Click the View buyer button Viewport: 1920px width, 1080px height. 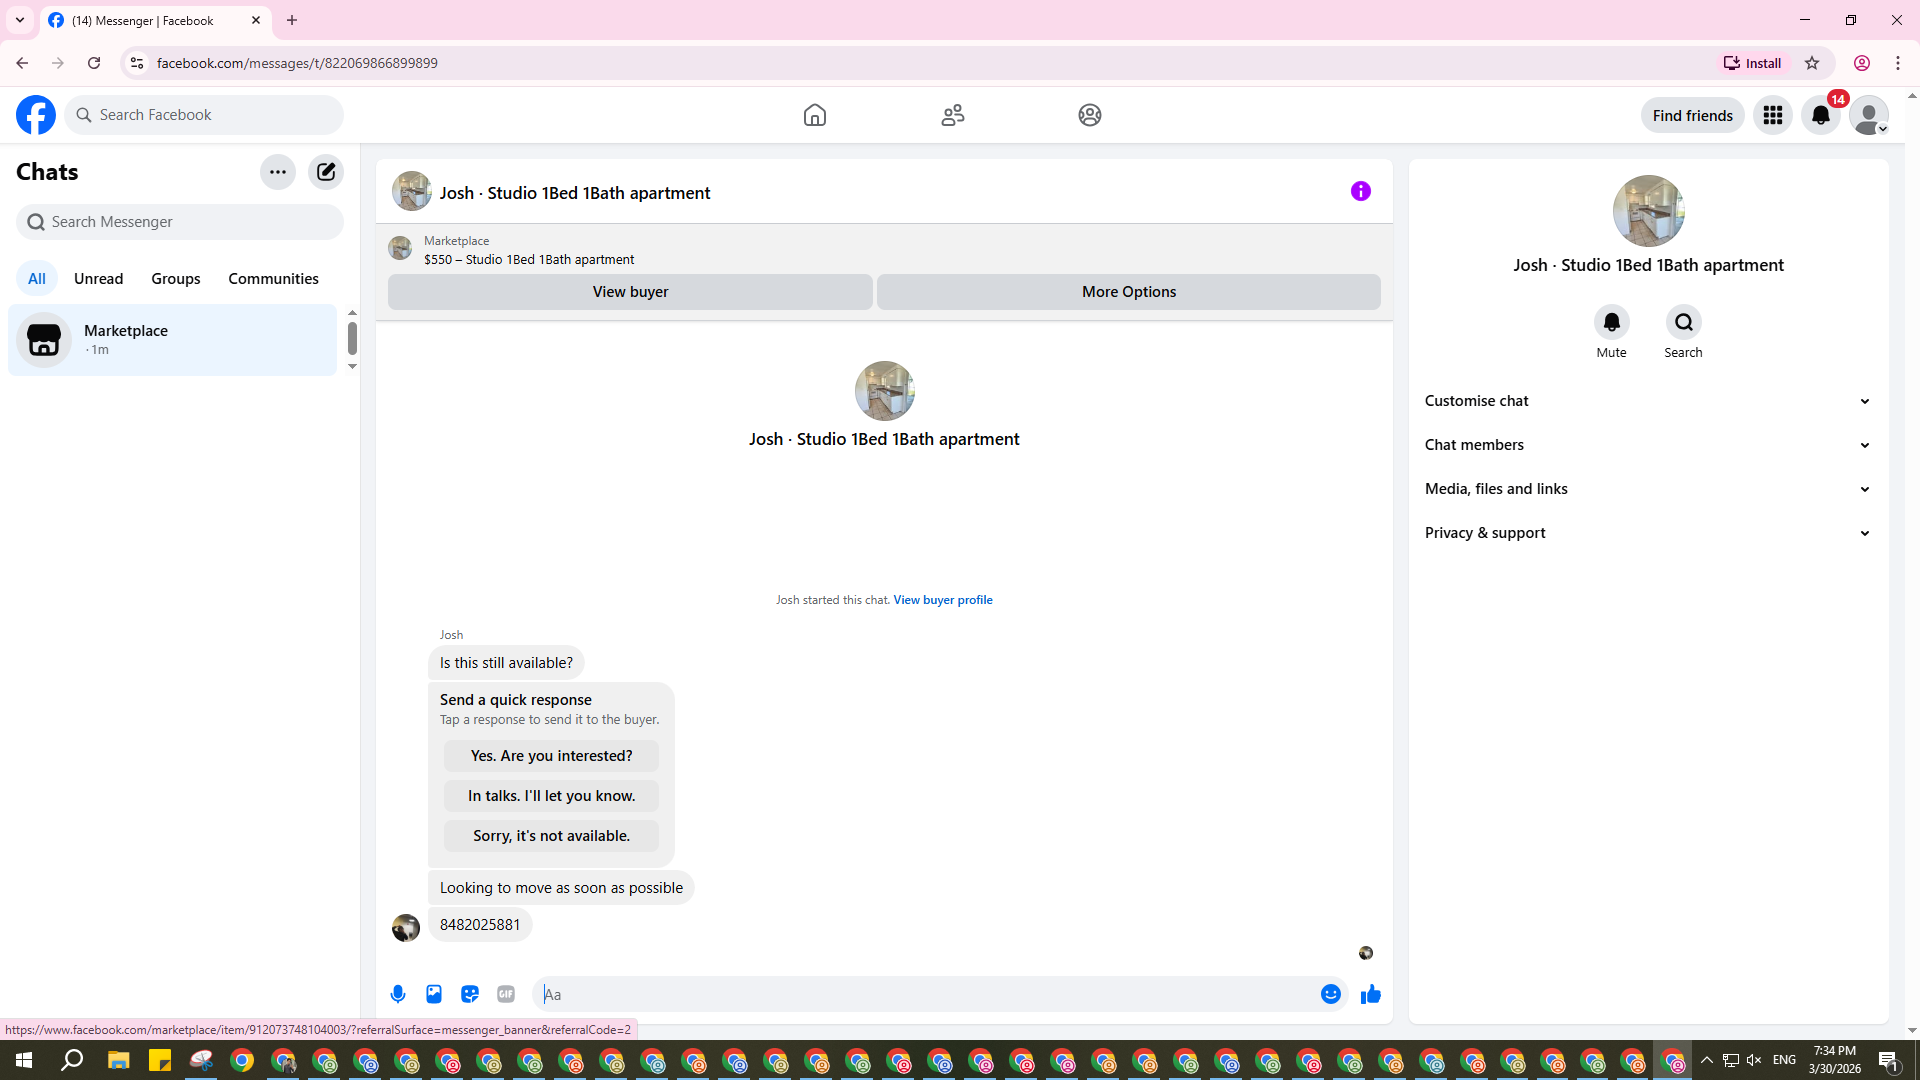(630, 292)
